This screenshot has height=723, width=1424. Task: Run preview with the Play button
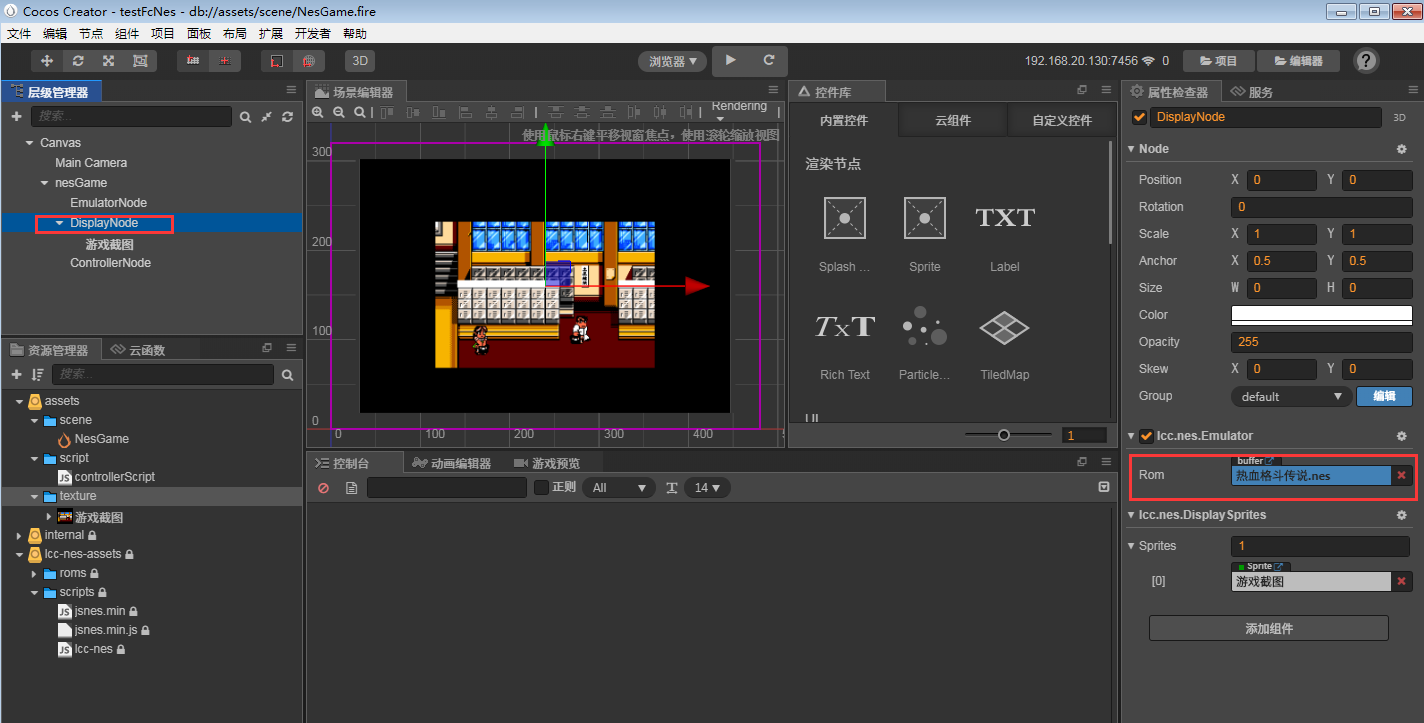pyautogui.click(x=731, y=60)
